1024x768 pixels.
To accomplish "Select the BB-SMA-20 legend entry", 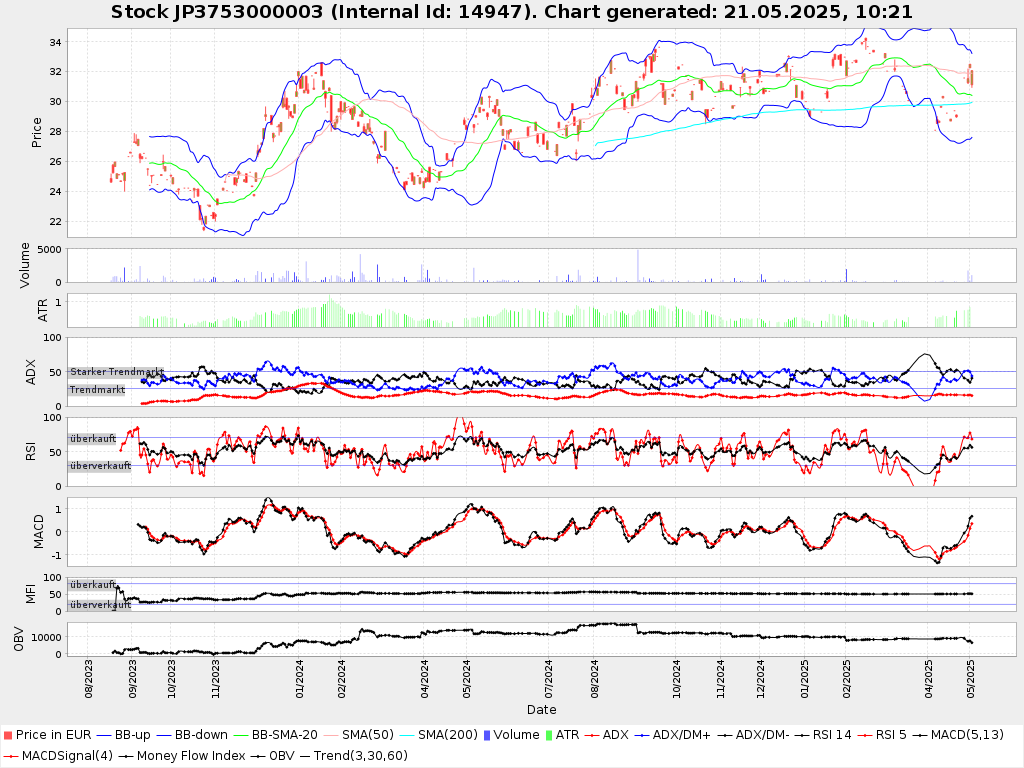I will (x=275, y=735).
